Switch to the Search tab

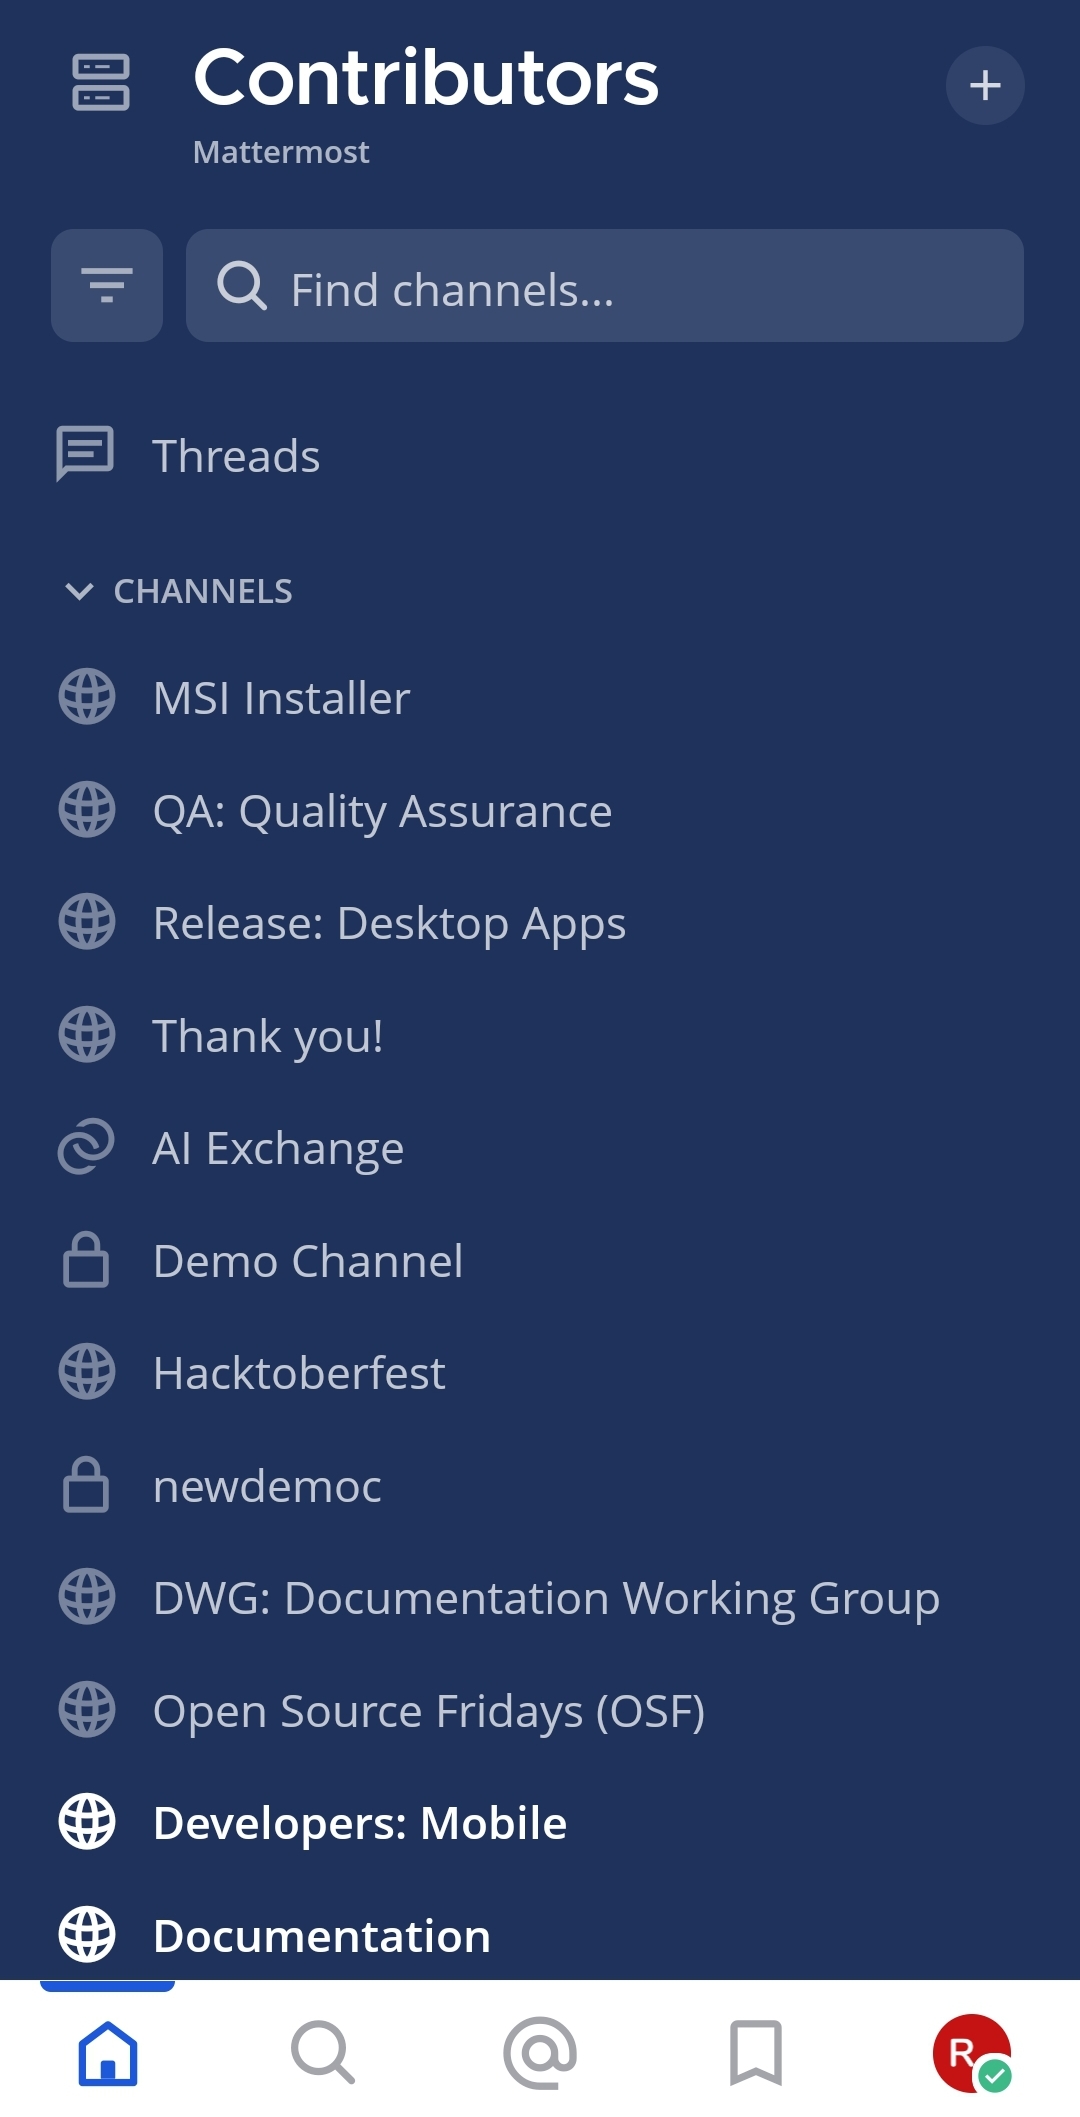(323, 2052)
